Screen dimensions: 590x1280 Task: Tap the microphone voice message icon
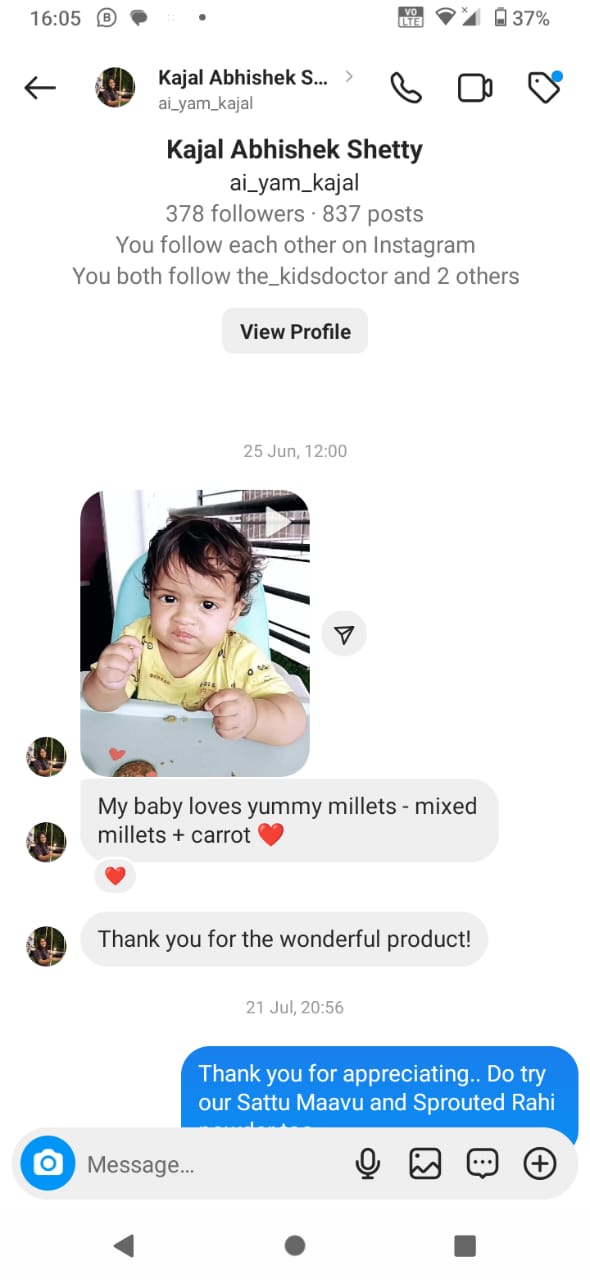[368, 1163]
